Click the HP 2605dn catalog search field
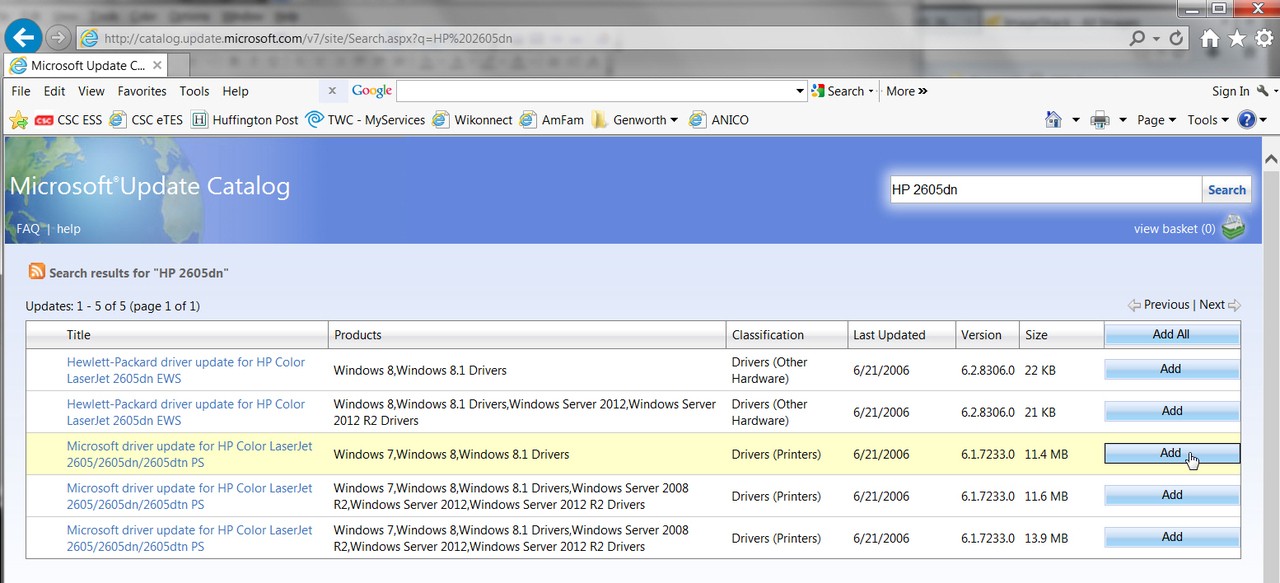The image size is (1280, 583). [x=1045, y=189]
